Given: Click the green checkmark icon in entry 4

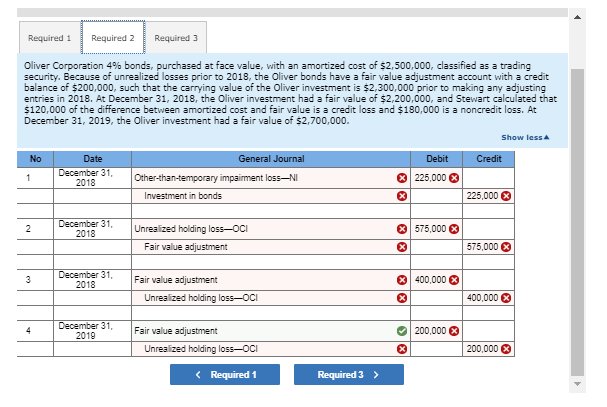Looking at the screenshot, I should tap(402, 331).
